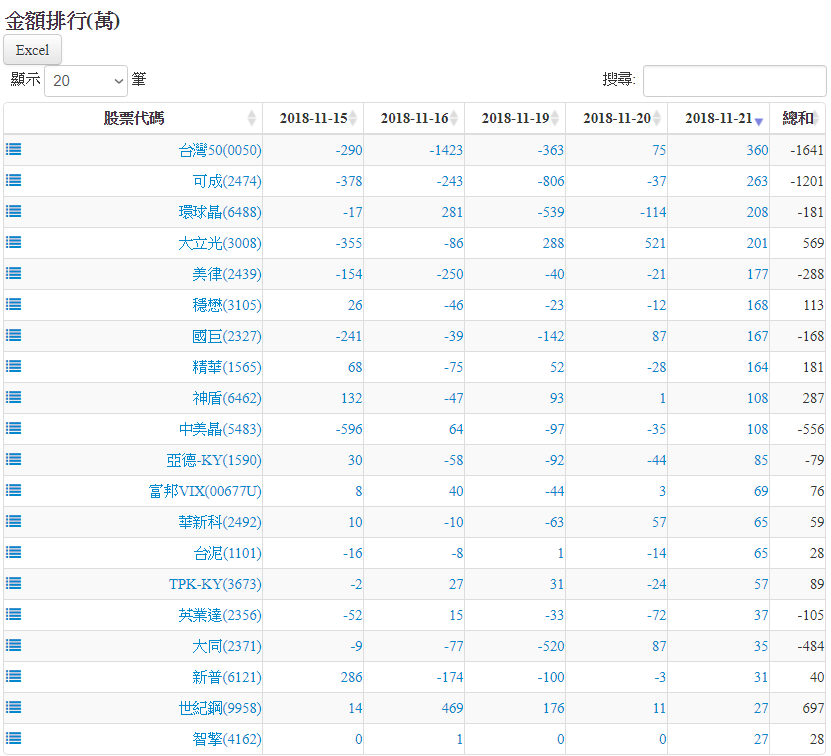Click the list icon in the 可成(2474) row
The height and width of the screenshot is (756, 831).
[14, 180]
